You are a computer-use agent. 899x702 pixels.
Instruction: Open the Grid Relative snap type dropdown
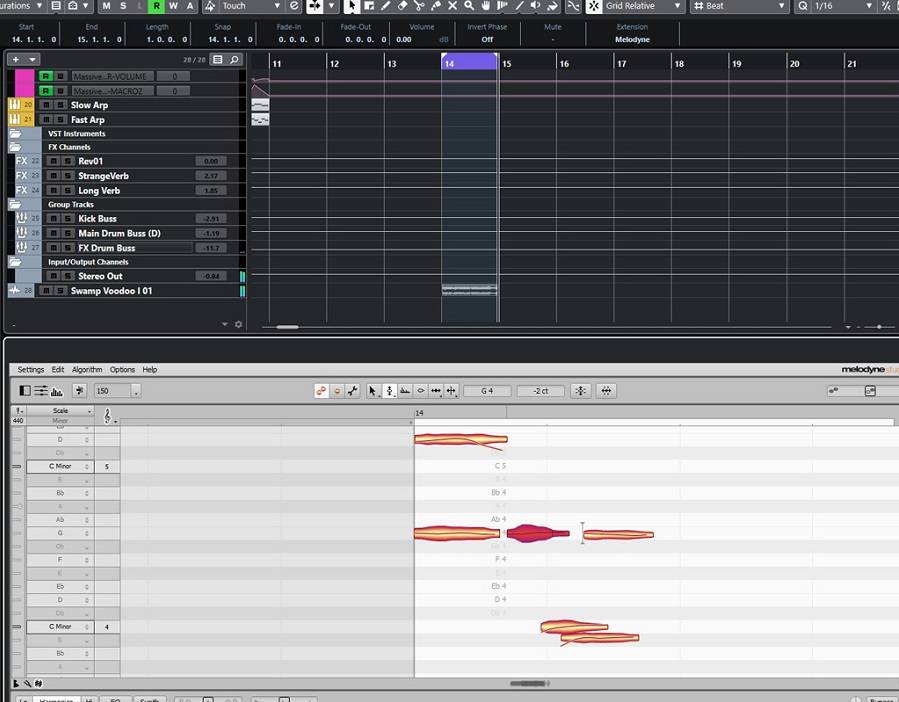[x=677, y=6]
